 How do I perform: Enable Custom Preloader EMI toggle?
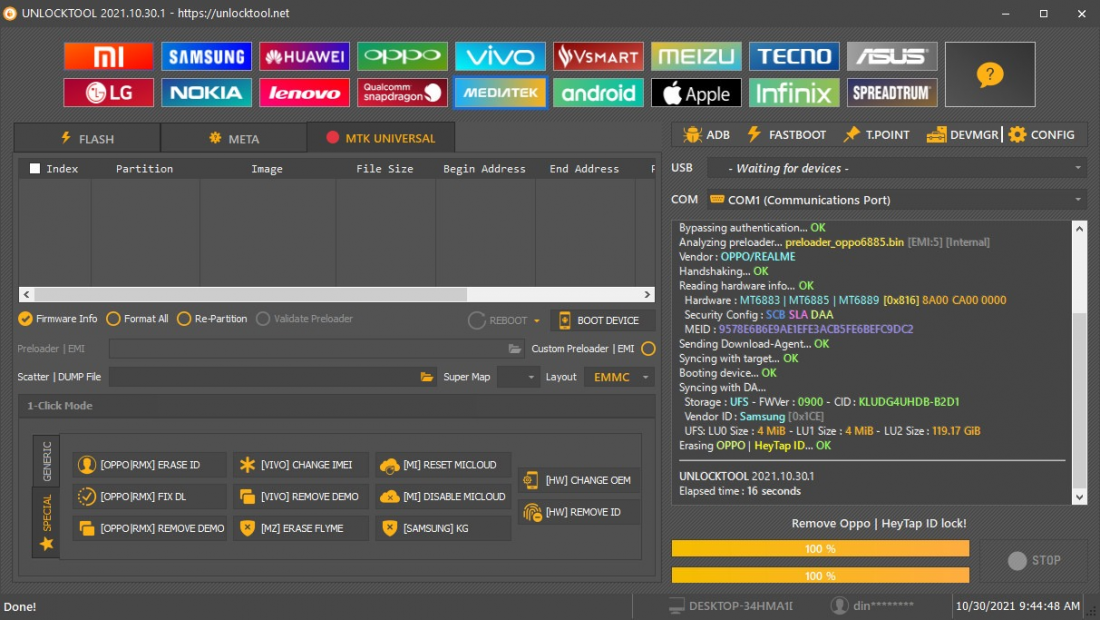648,349
